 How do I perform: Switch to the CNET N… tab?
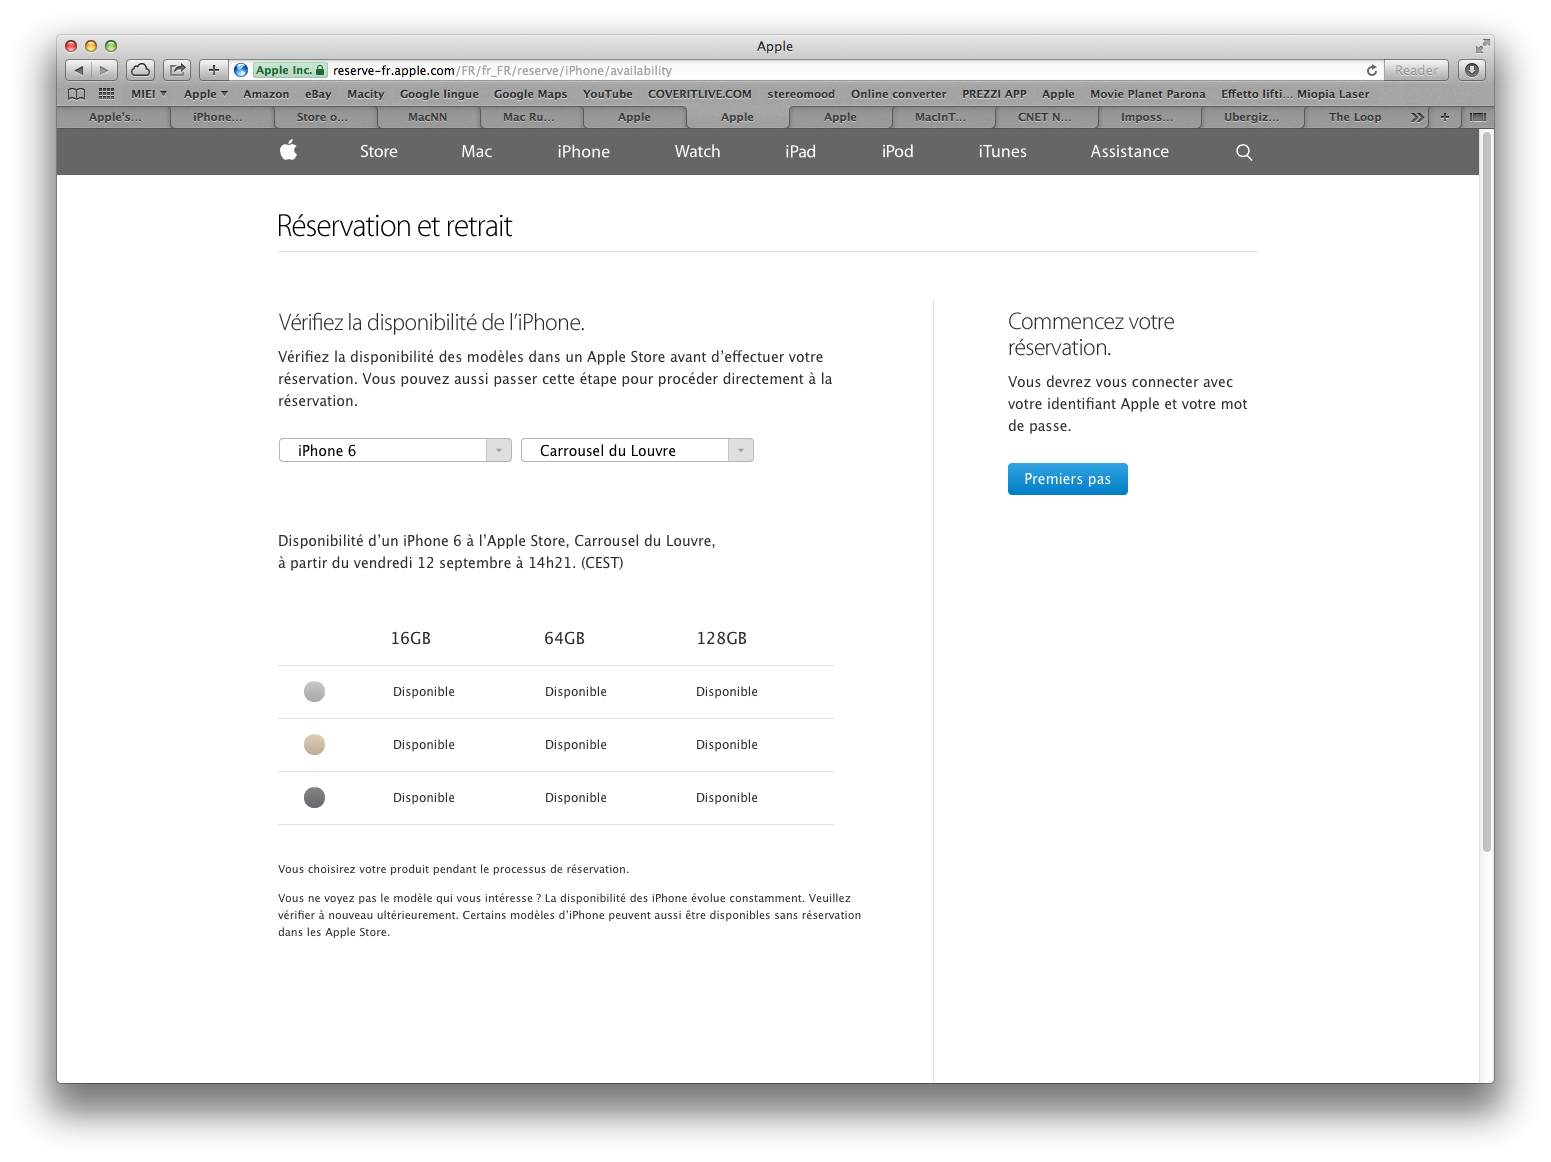[x=1044, y=117]
